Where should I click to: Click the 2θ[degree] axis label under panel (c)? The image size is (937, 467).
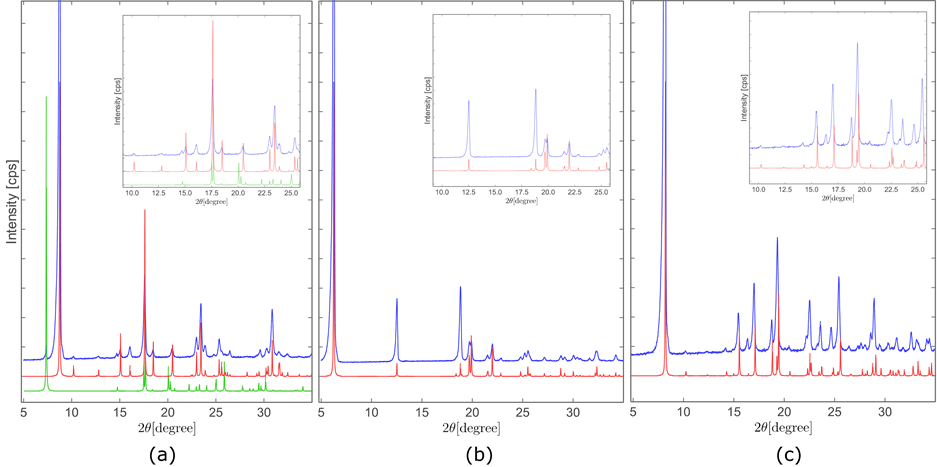pos(783,428)
